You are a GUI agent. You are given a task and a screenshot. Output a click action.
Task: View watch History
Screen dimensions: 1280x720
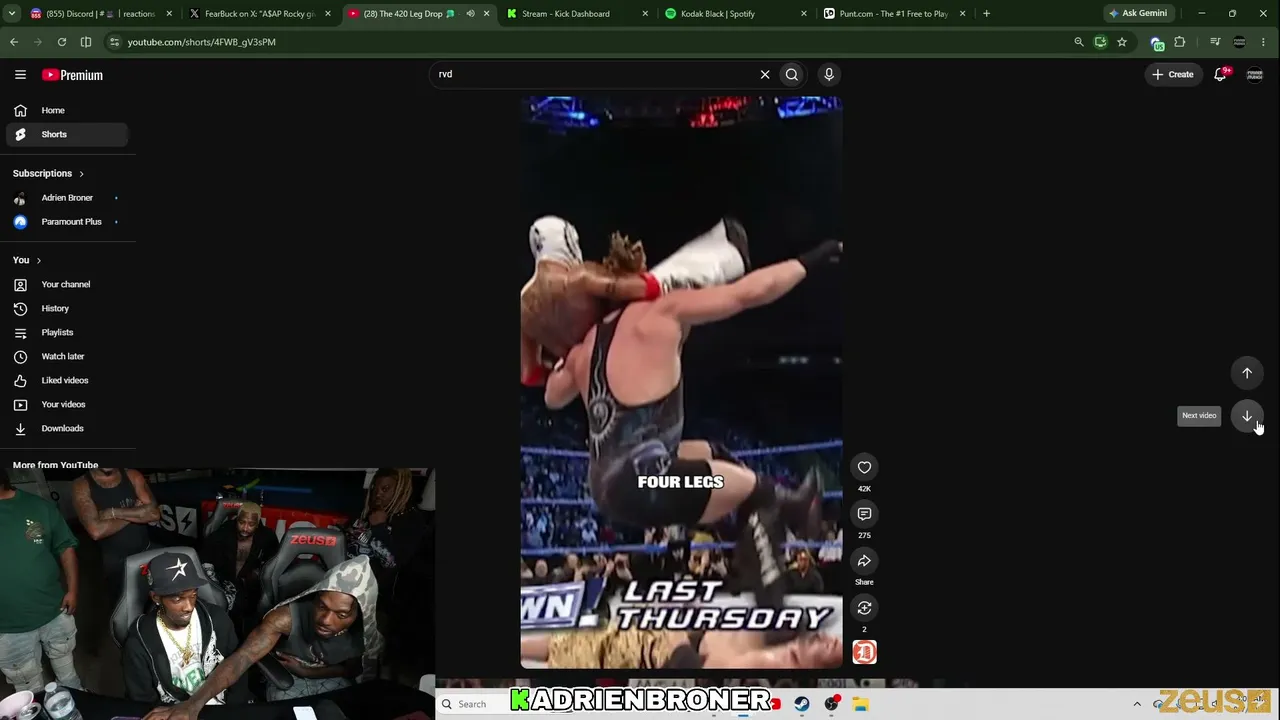(67, 308)
